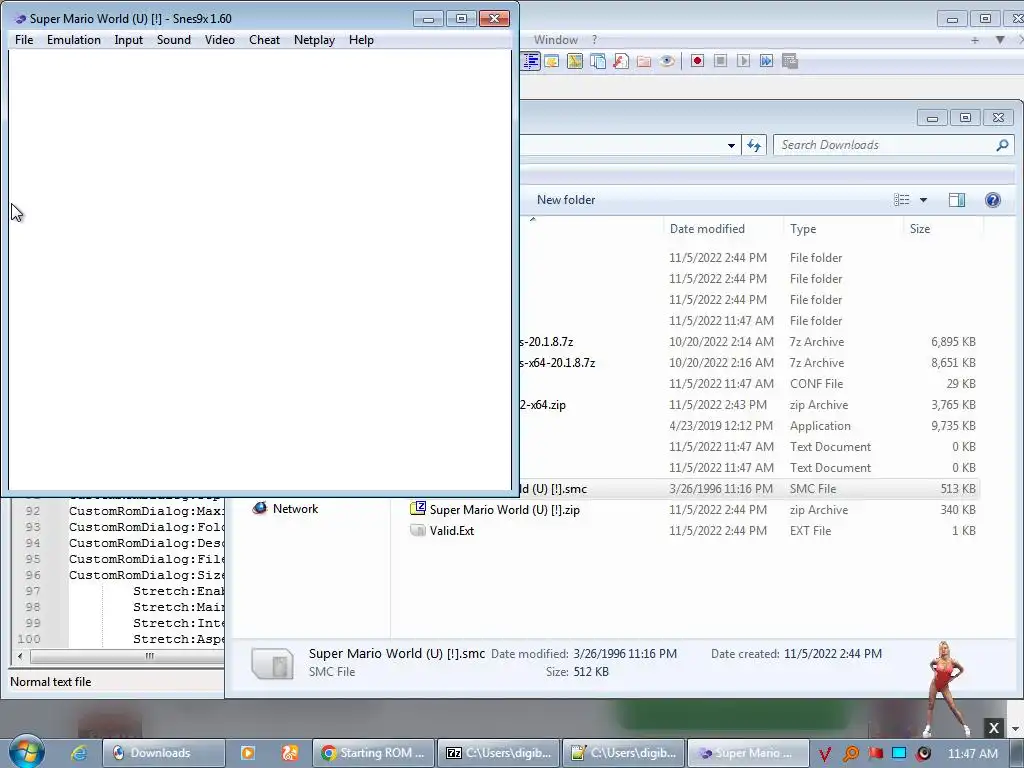Start macro recording with the red record icon
This screenshot has height=768, width=1024.
(697, 61)
